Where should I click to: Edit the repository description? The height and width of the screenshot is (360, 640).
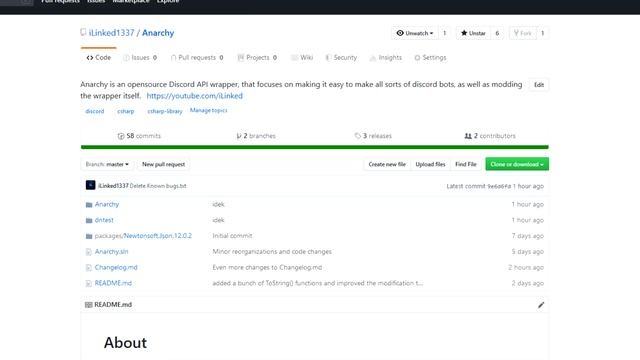click(539, 84)
